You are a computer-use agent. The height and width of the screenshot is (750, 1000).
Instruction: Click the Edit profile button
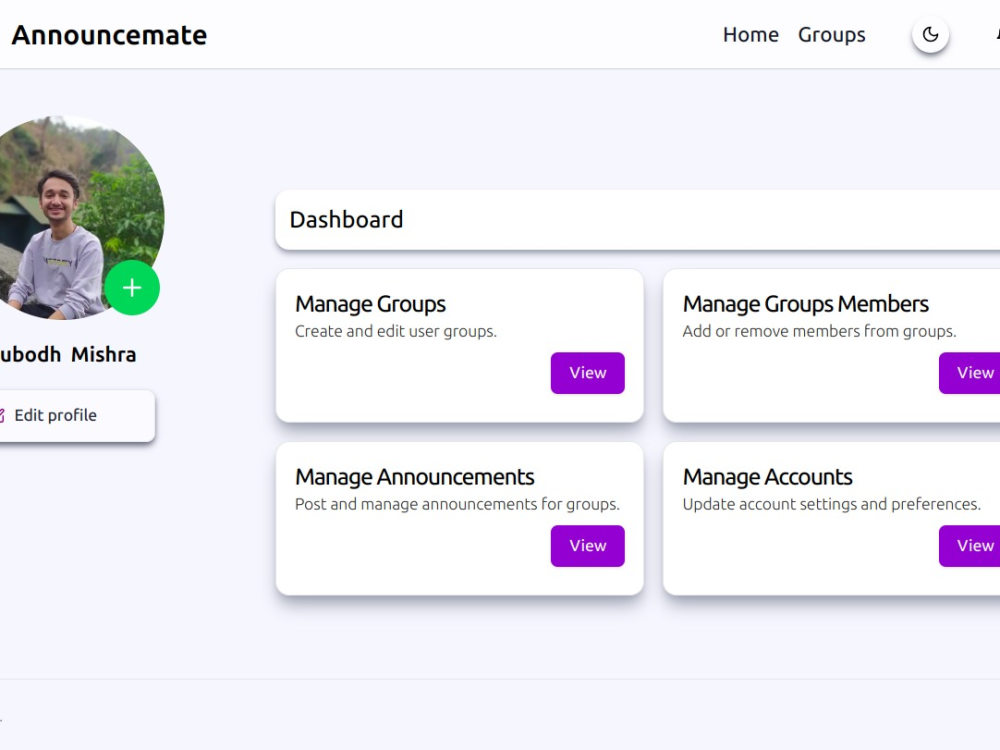(x=75, y=415)
